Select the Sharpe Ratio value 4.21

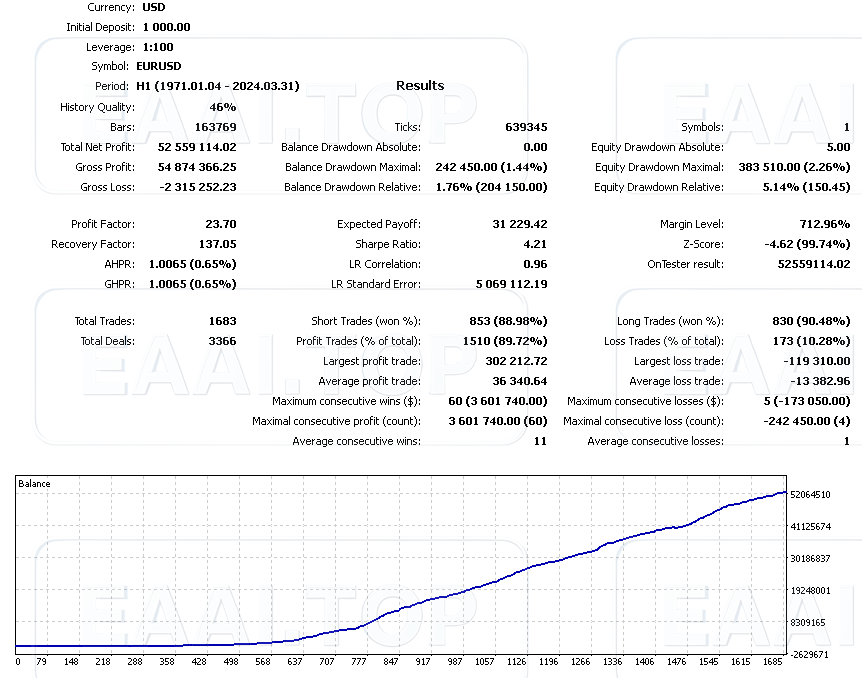click(535, 244)
